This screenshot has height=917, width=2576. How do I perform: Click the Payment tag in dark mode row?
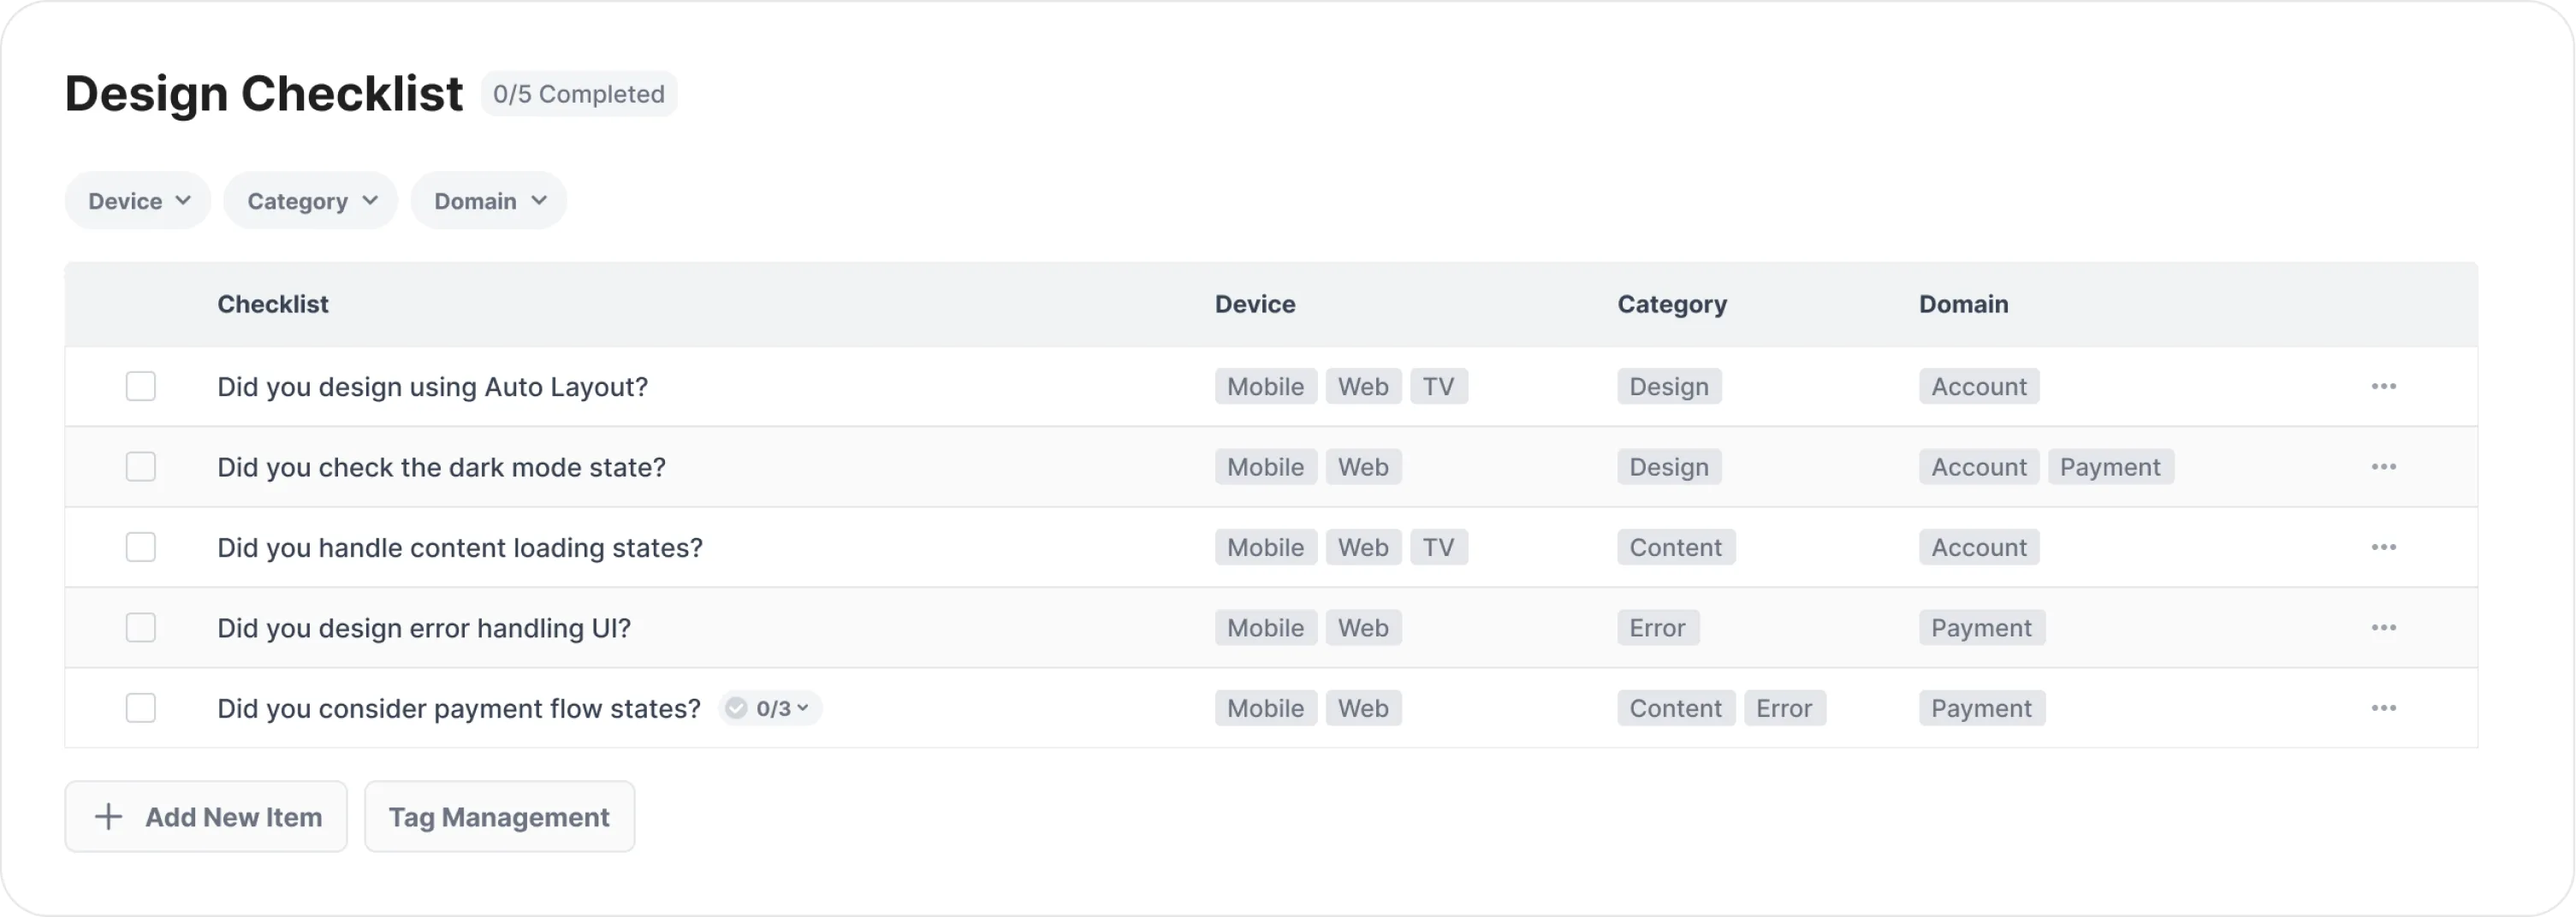[2110, 467]
